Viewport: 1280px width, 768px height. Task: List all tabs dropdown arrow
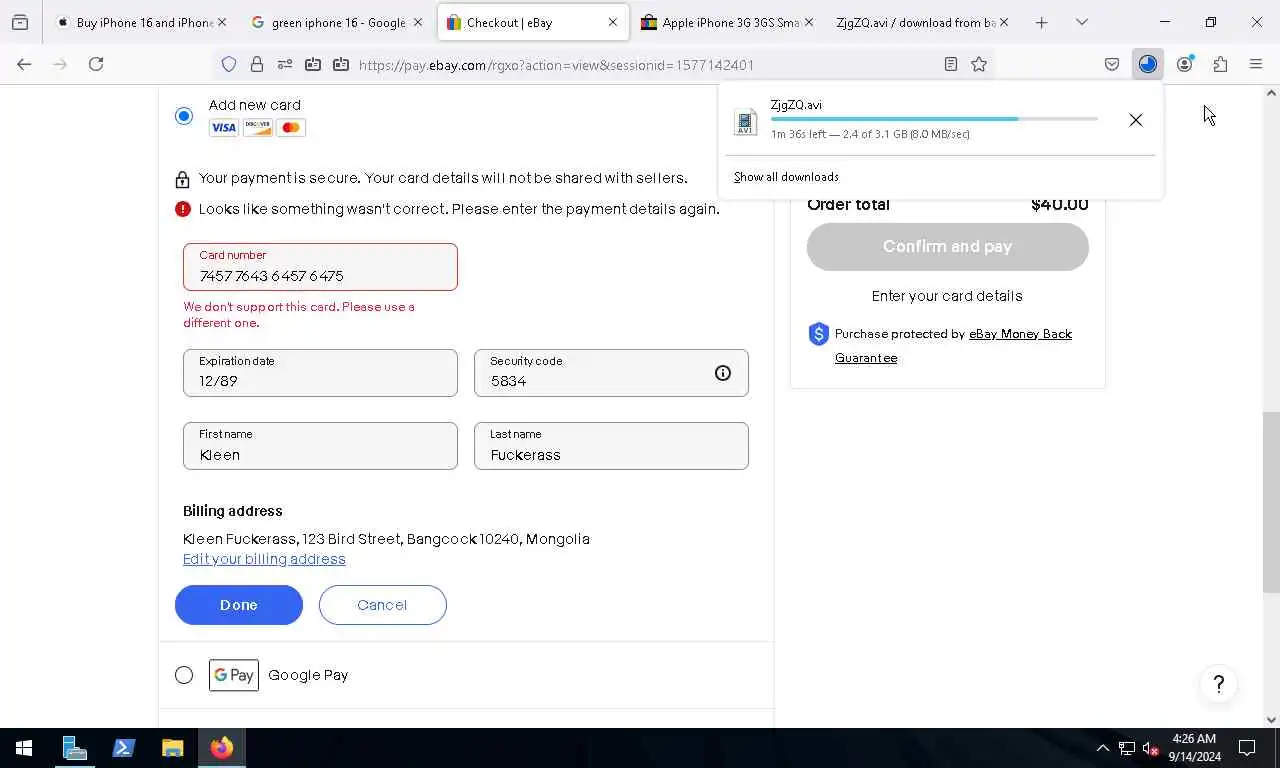(1081, 22)
